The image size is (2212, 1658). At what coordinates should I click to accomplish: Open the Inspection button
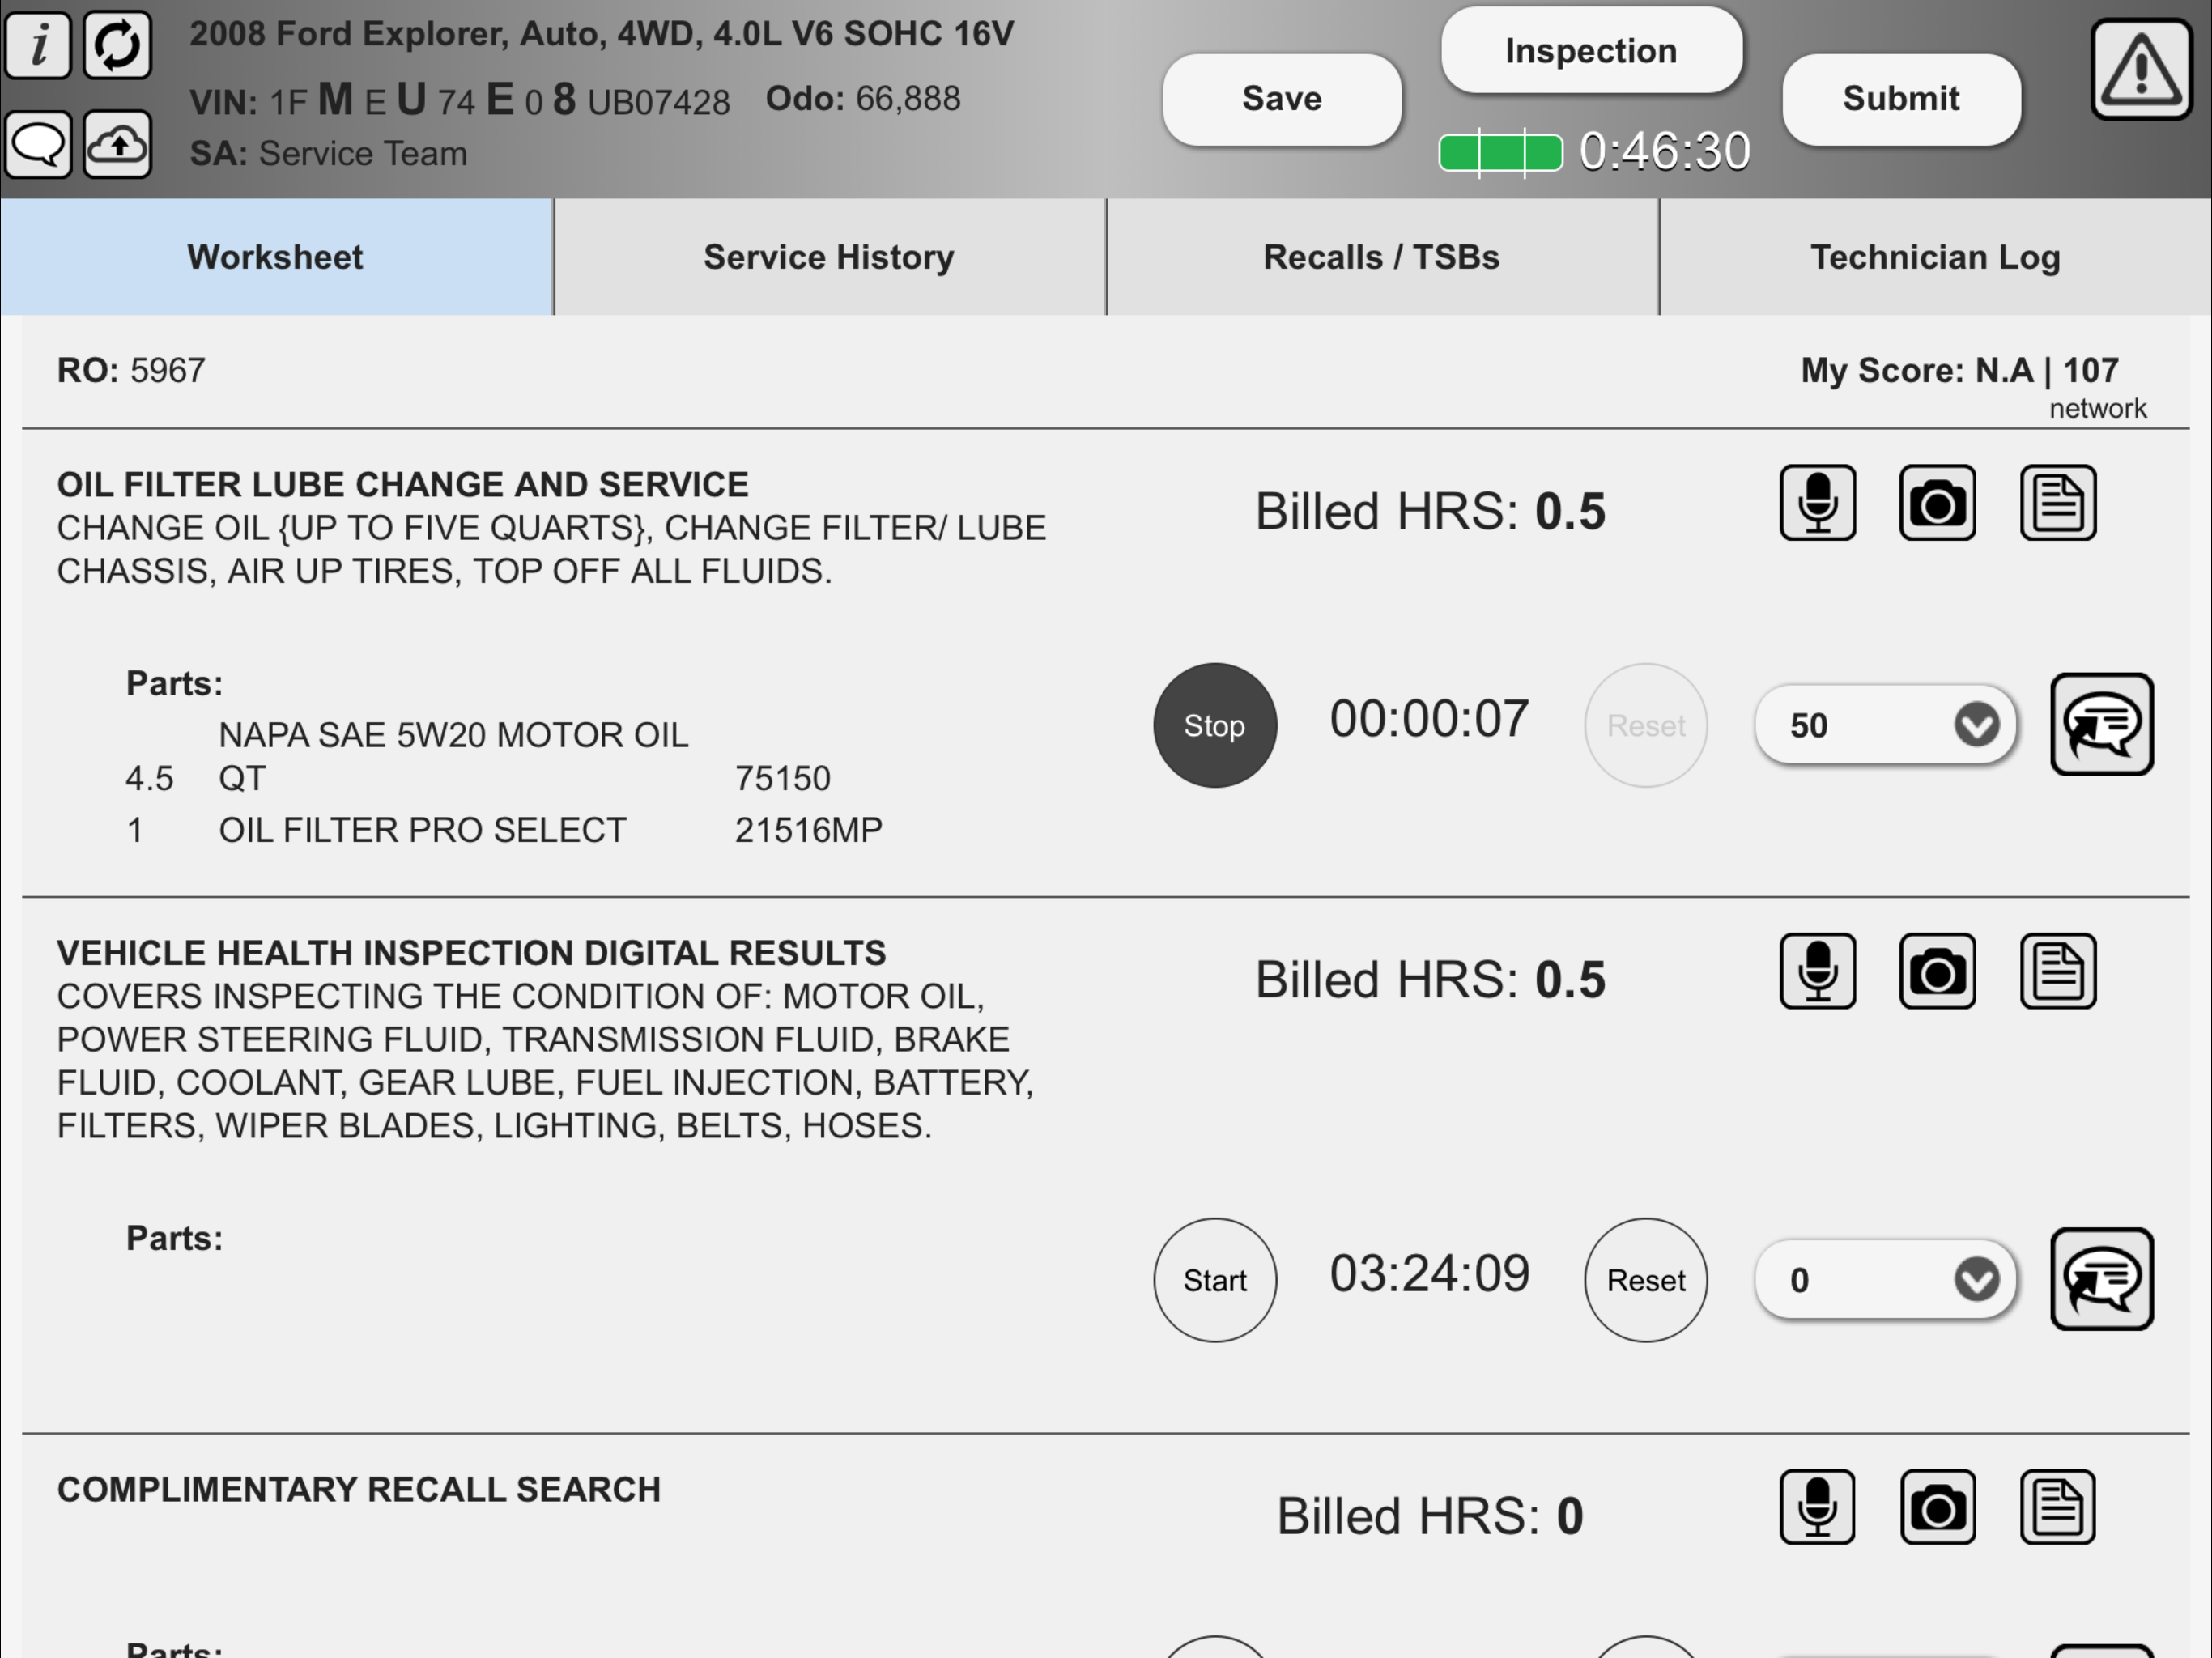pos(1591,51)
